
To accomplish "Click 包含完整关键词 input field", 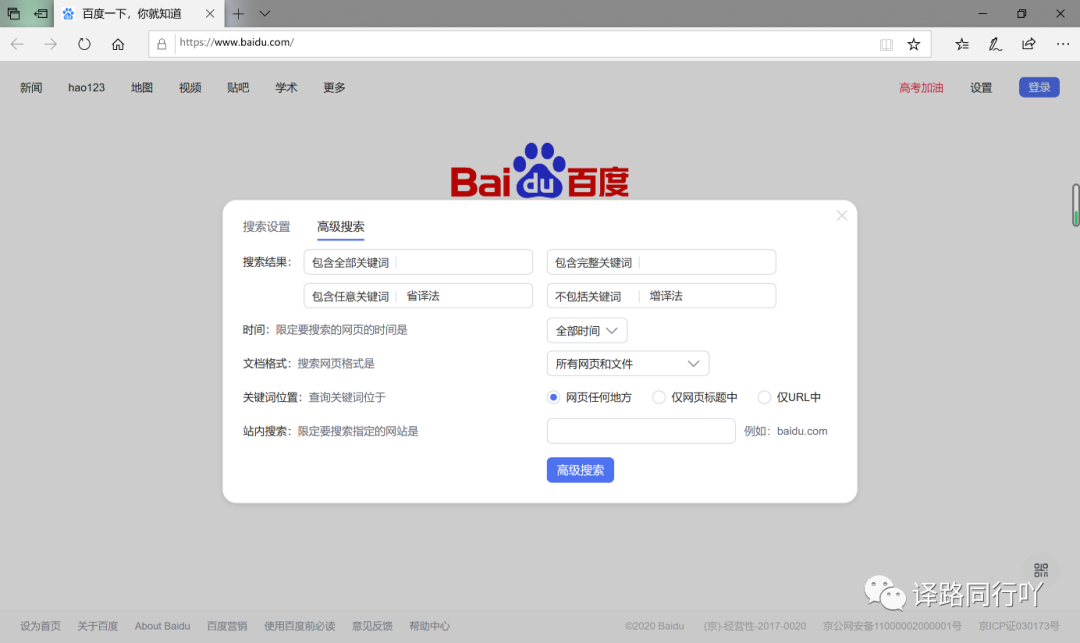I will click(661, 262).
